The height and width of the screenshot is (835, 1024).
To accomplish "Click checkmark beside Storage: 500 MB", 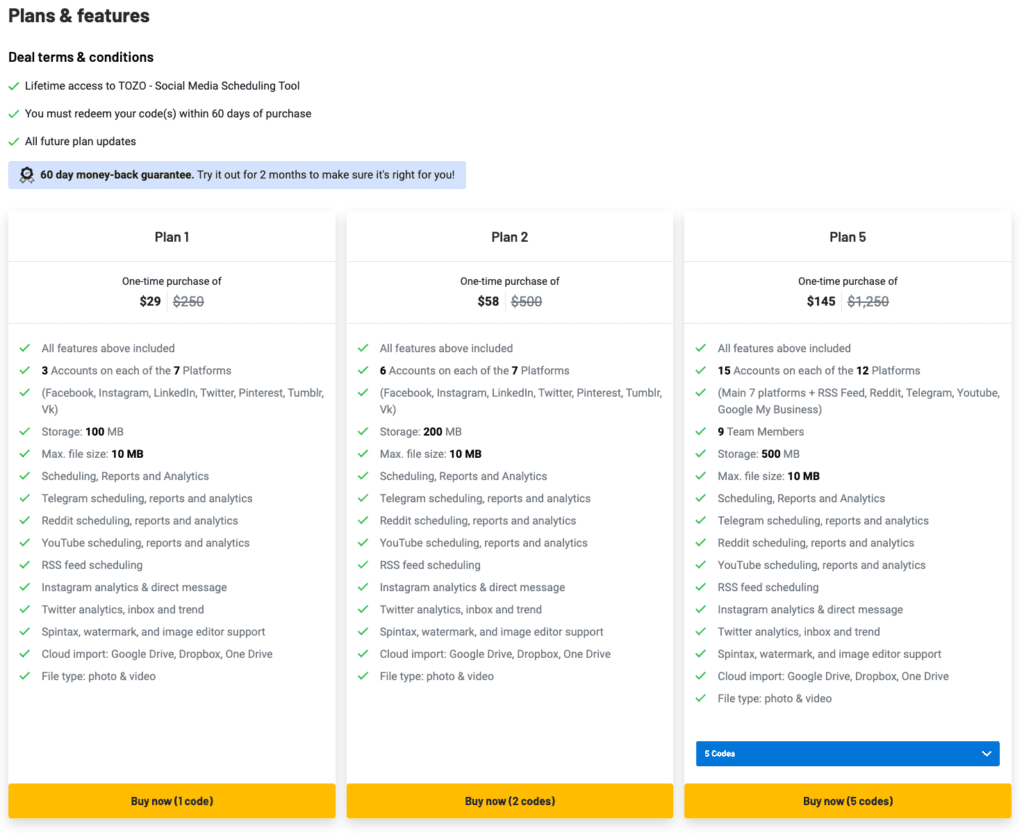I will (x=701, y=454).
